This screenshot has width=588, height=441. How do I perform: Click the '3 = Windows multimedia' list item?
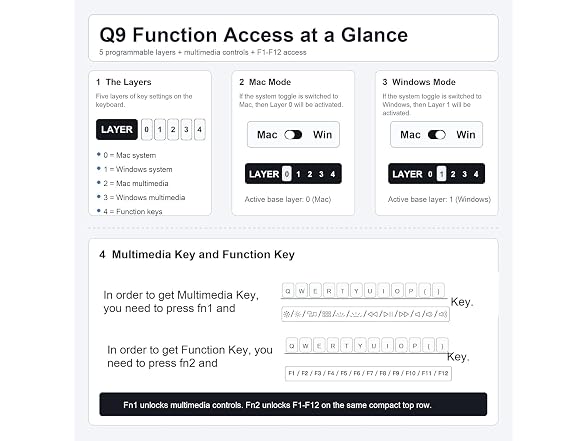coord(144,197)
